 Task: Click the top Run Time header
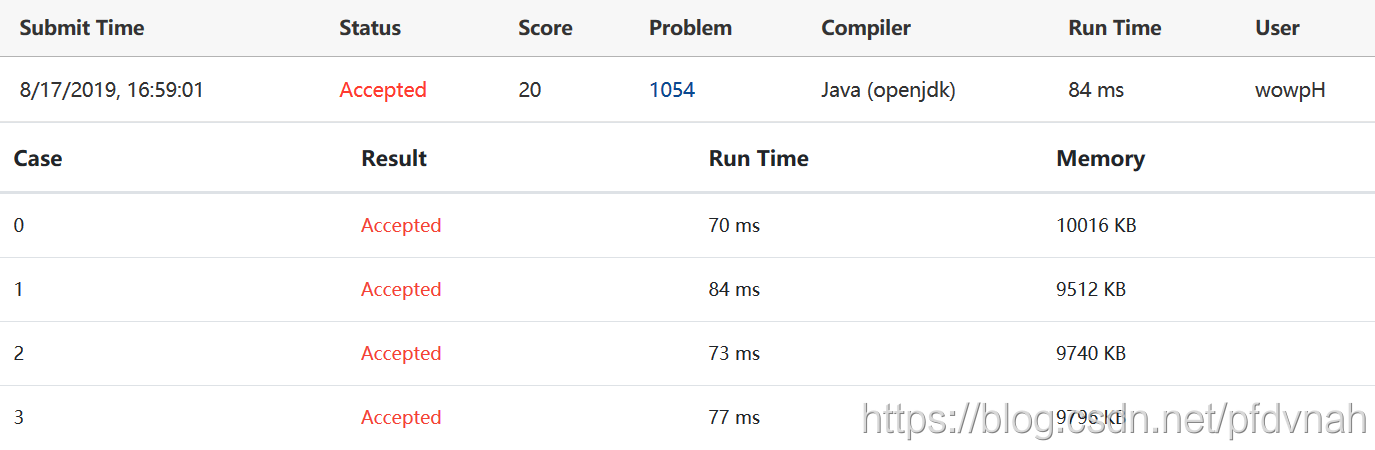point(1115,28)
